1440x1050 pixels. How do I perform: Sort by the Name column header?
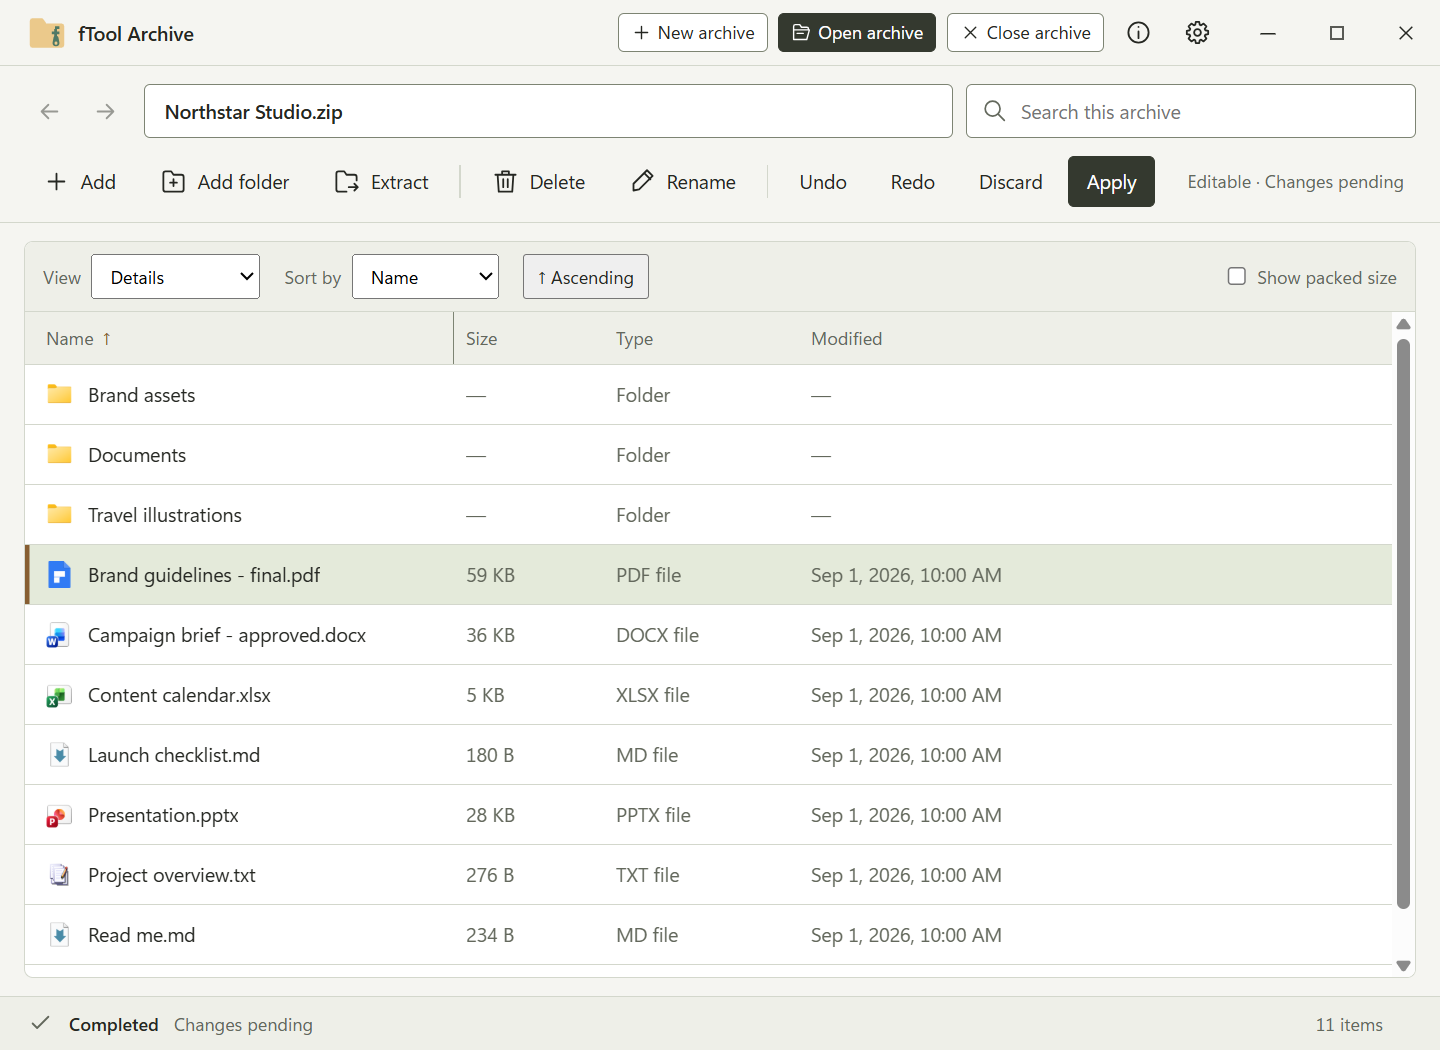tap(239, 338)
